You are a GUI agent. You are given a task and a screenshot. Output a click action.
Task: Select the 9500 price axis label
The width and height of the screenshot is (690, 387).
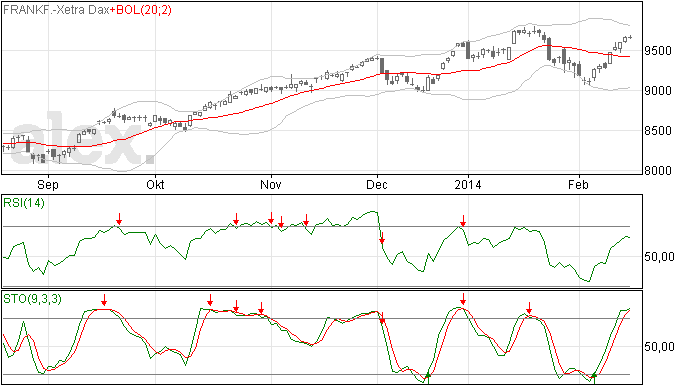coord(658,51)
